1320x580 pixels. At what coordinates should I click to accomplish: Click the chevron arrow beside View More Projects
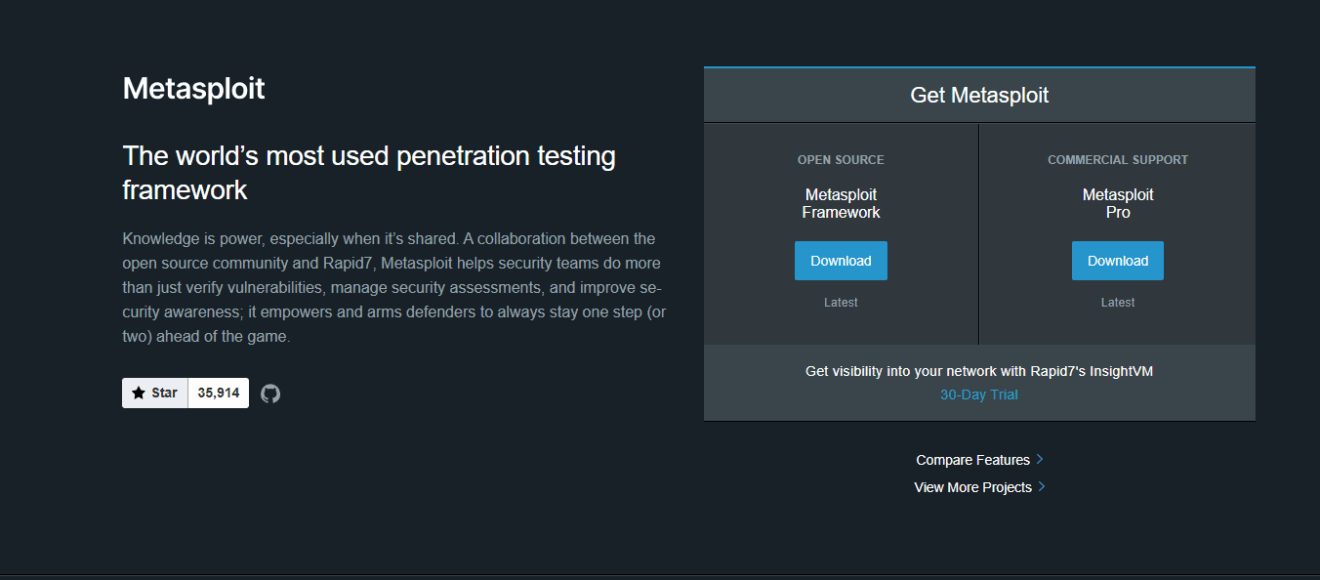click(1041, 487)
